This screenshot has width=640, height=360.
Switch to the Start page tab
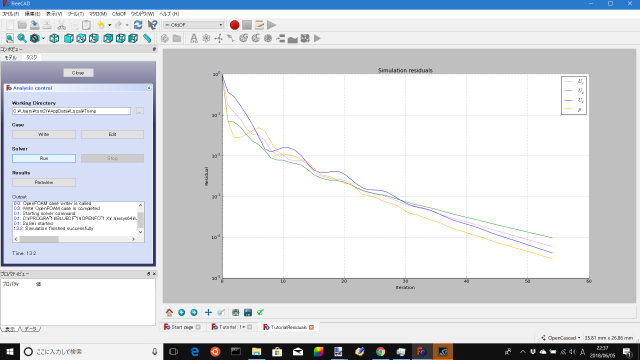pyautogui.click(x=182, y=327)
